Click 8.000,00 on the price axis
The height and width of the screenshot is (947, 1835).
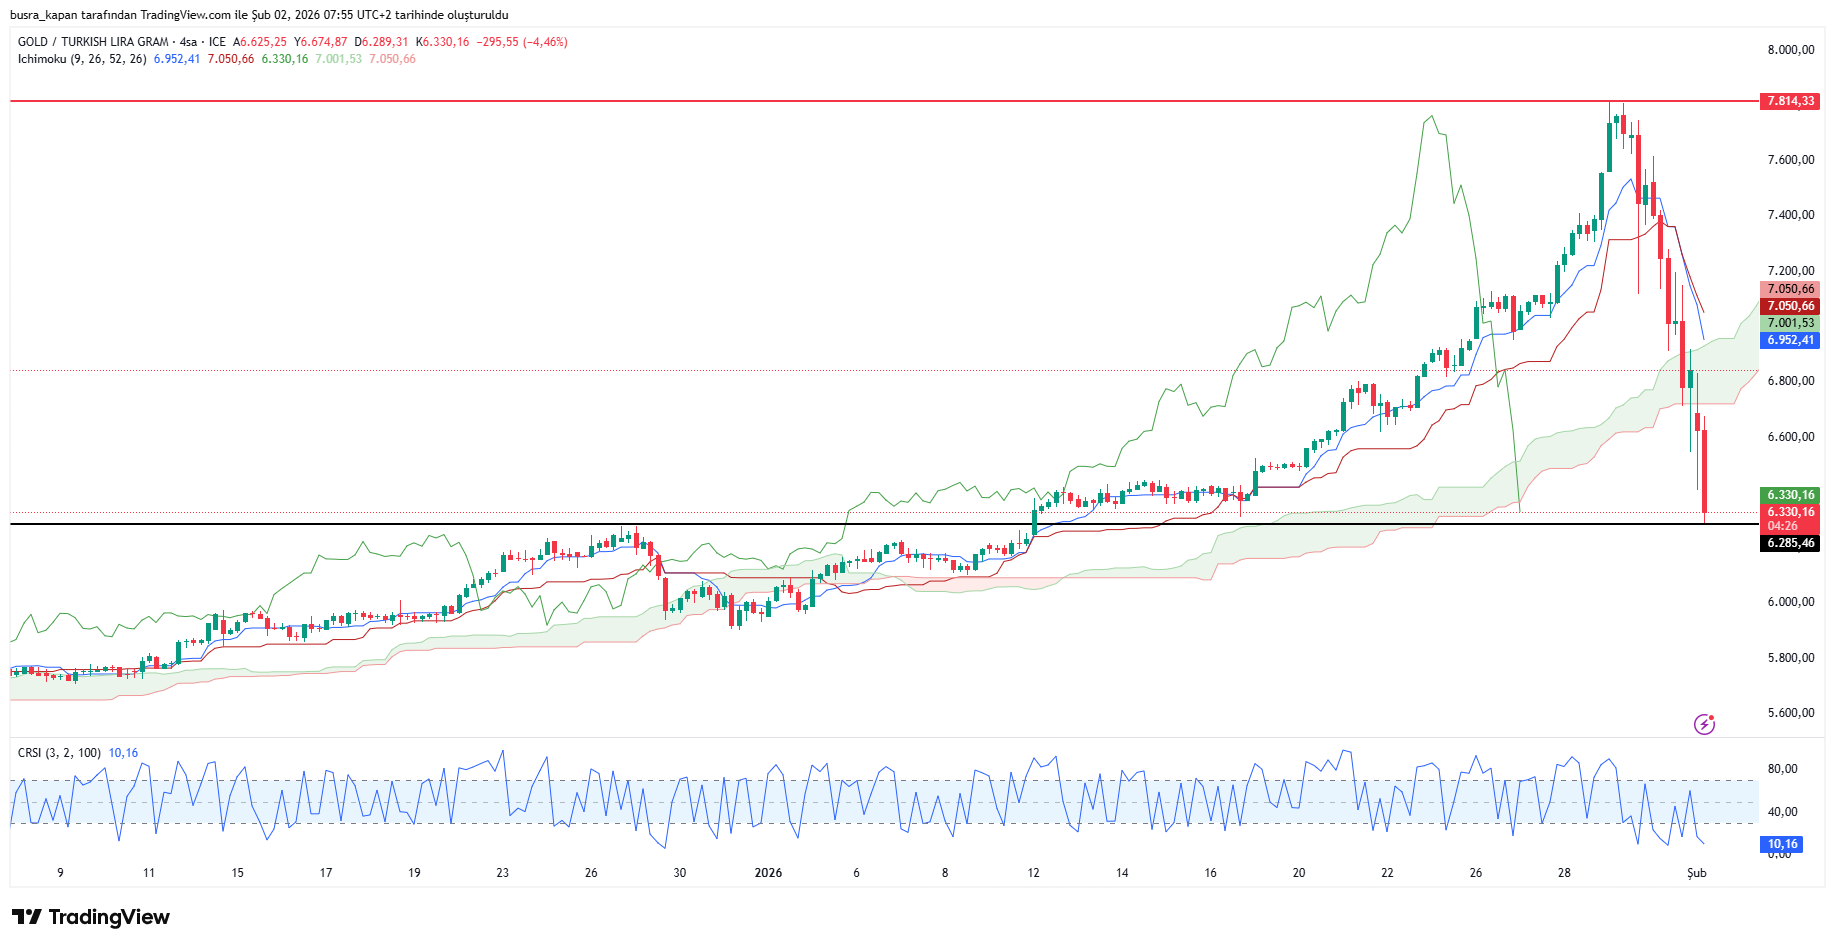pos(1790,50)
